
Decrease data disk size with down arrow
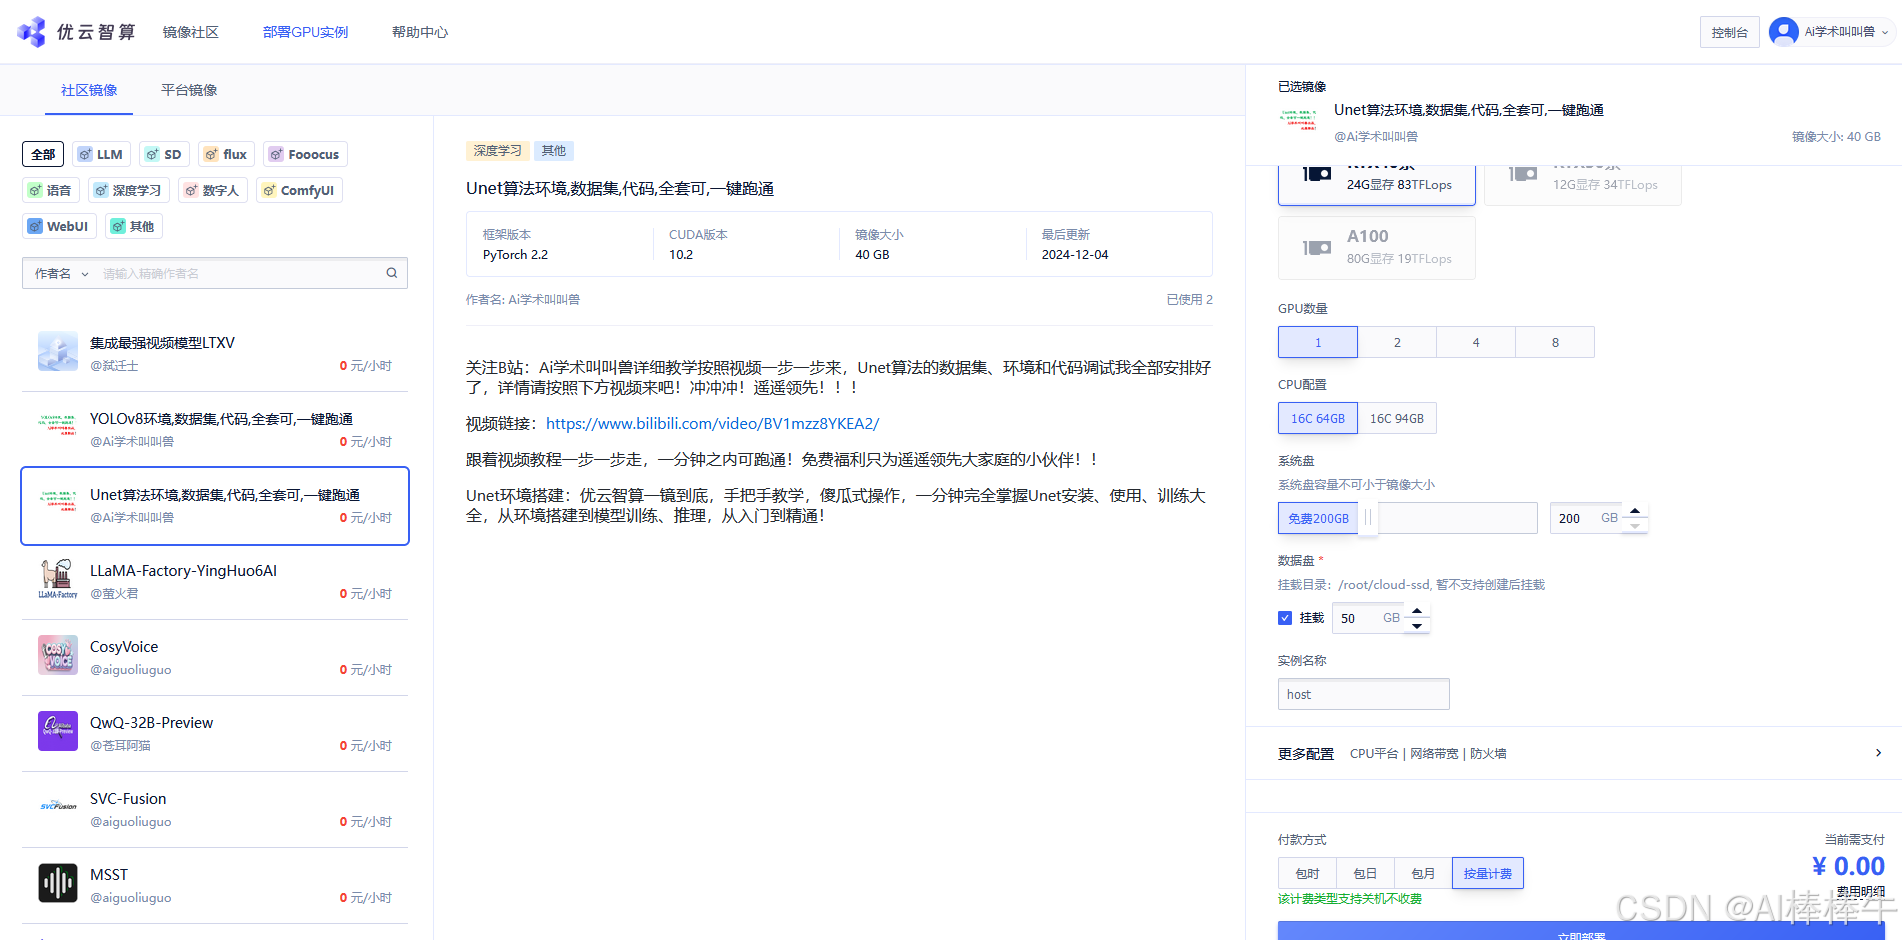pyautogui.click(x=1417, y=626)
